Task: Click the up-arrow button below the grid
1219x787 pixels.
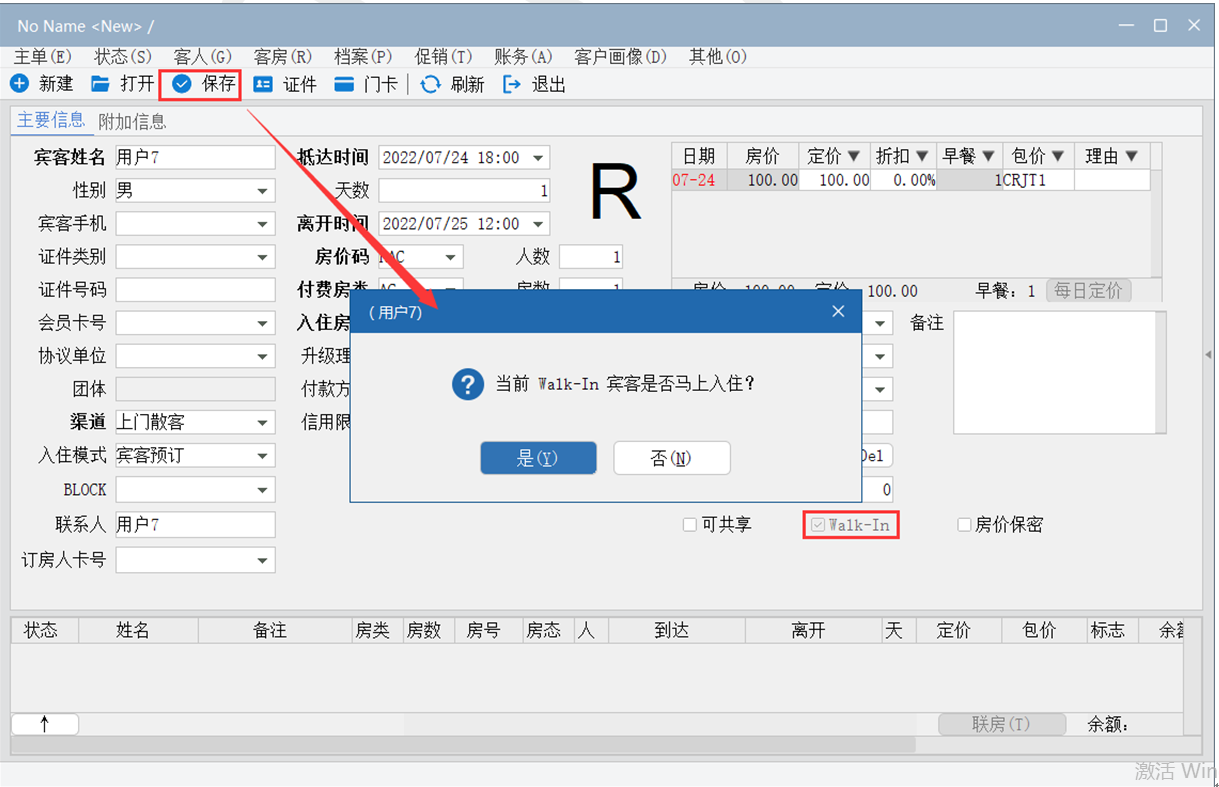Action: pyautogui.click(x=45, y=723)
